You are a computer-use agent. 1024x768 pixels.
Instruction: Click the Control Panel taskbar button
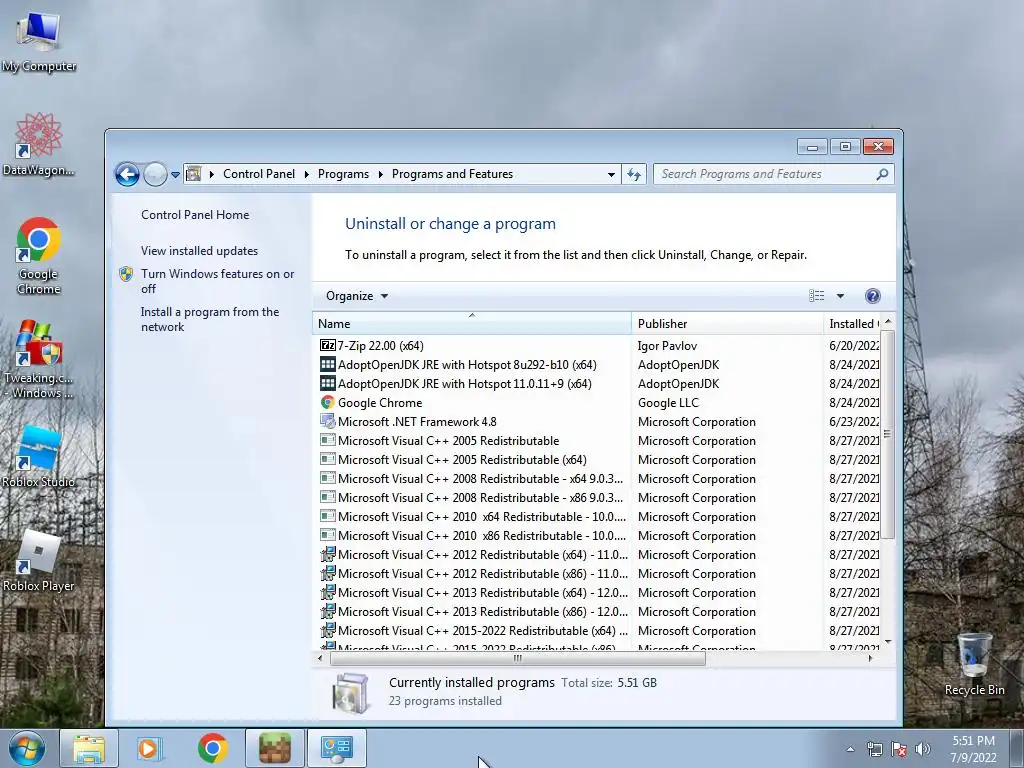tap(337, 748)
